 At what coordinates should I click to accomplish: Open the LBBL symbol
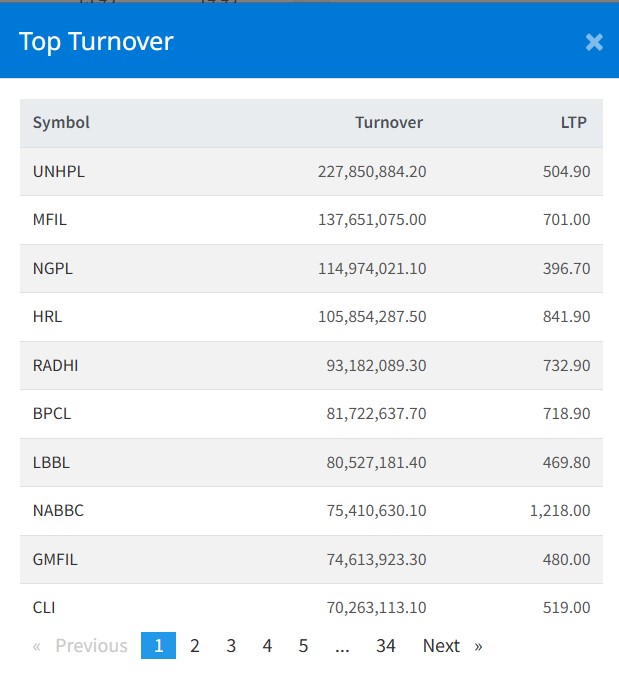pos(51,463)
